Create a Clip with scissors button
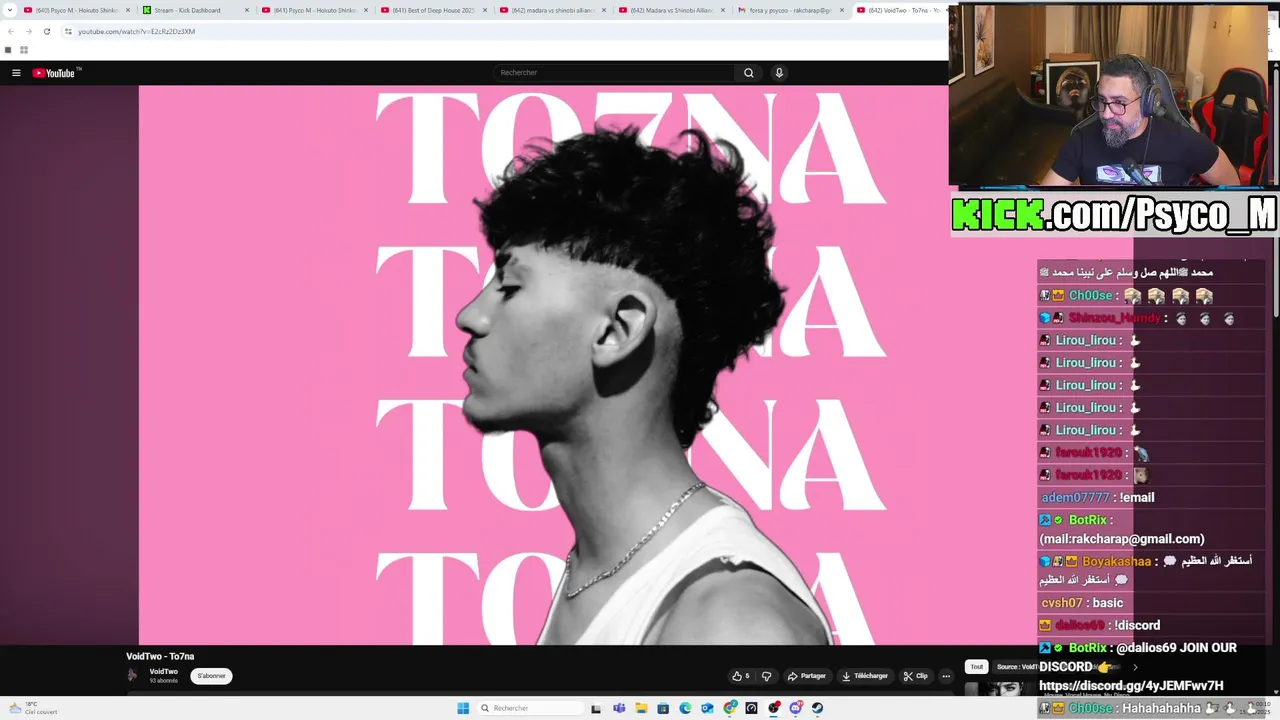The height and width of the screenshot is (720, 1280). [x=916, y=676]
